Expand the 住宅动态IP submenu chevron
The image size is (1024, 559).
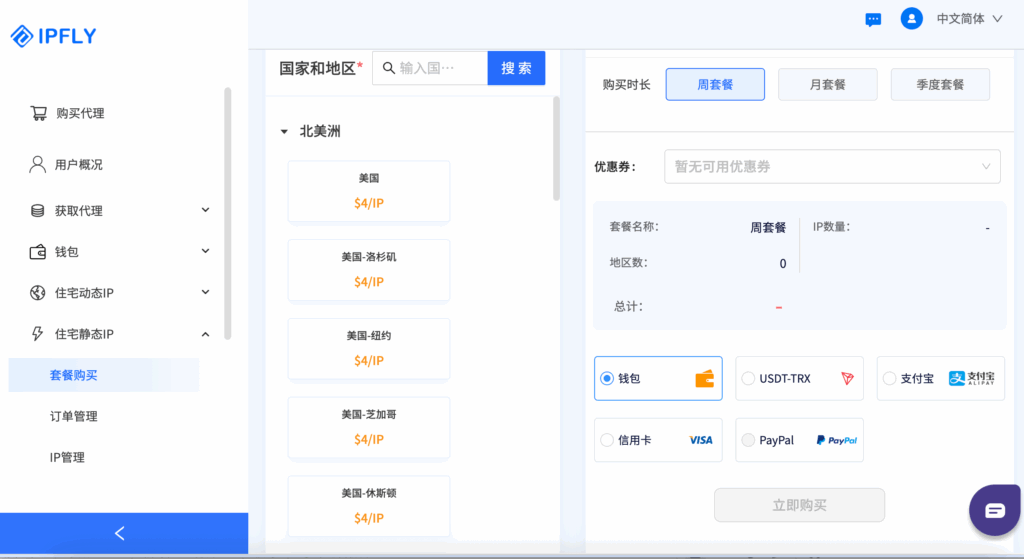point(205,293)
